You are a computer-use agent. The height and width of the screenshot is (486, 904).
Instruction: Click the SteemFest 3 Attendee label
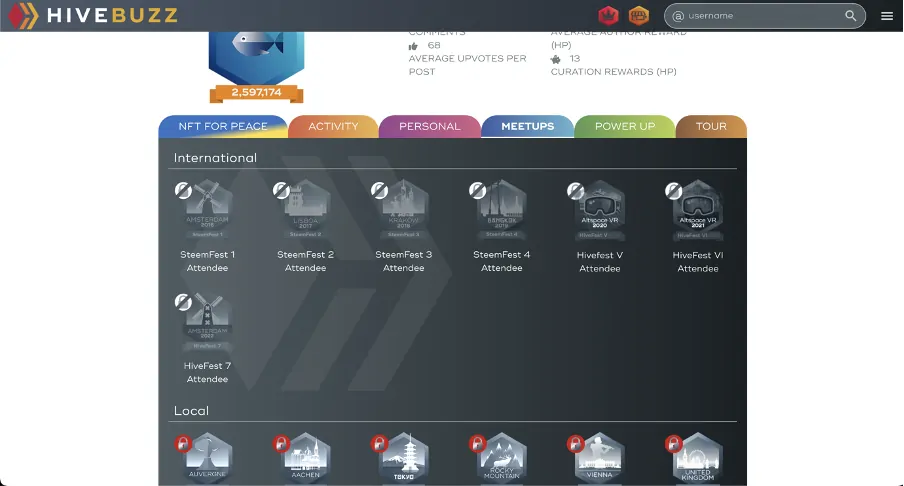(404, 261)
